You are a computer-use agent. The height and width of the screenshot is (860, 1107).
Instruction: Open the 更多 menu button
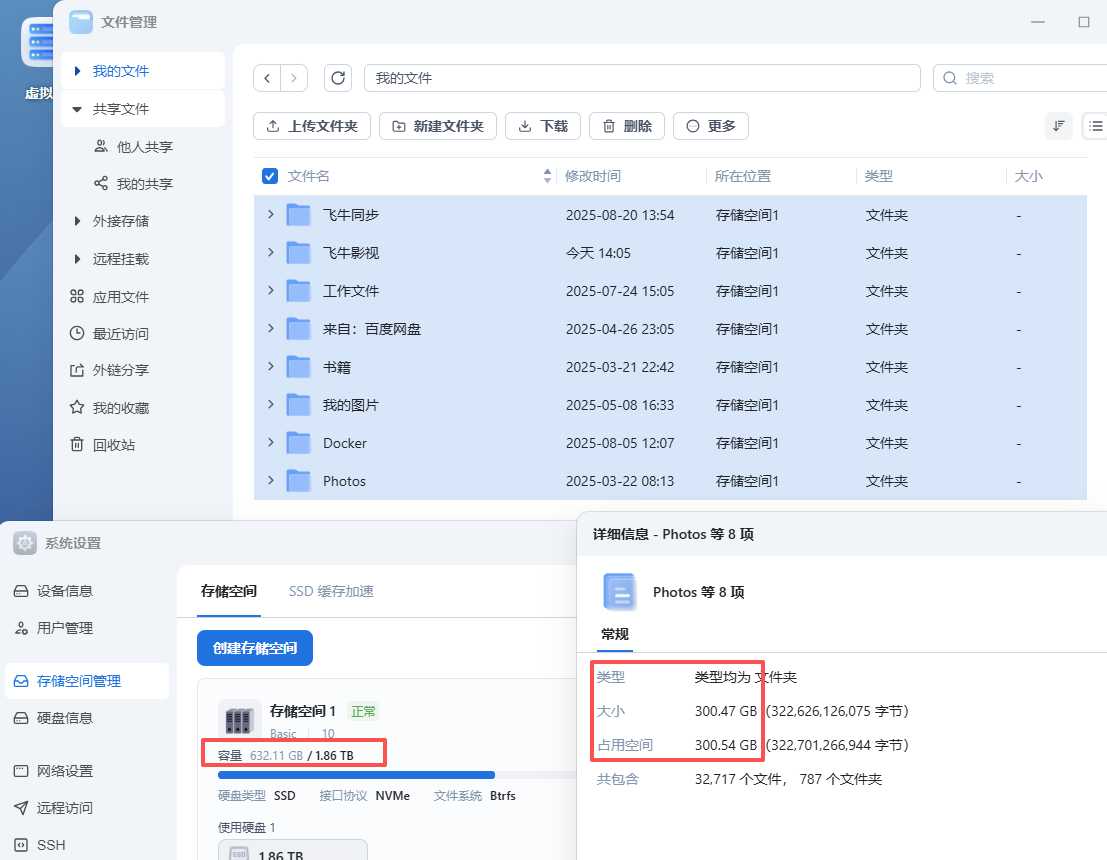coord(711,126)
